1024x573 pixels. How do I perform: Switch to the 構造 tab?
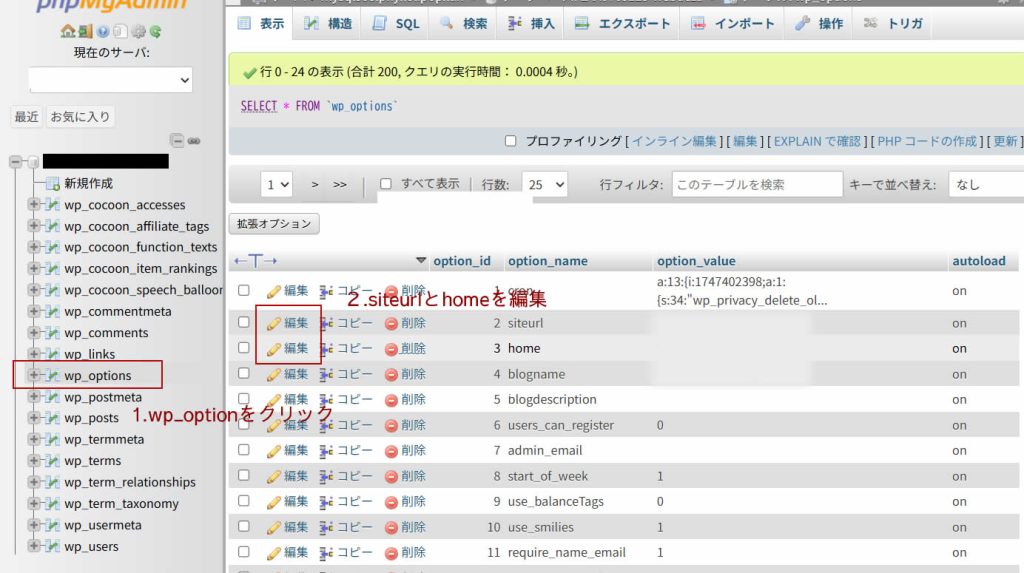(x=328, y=24)
